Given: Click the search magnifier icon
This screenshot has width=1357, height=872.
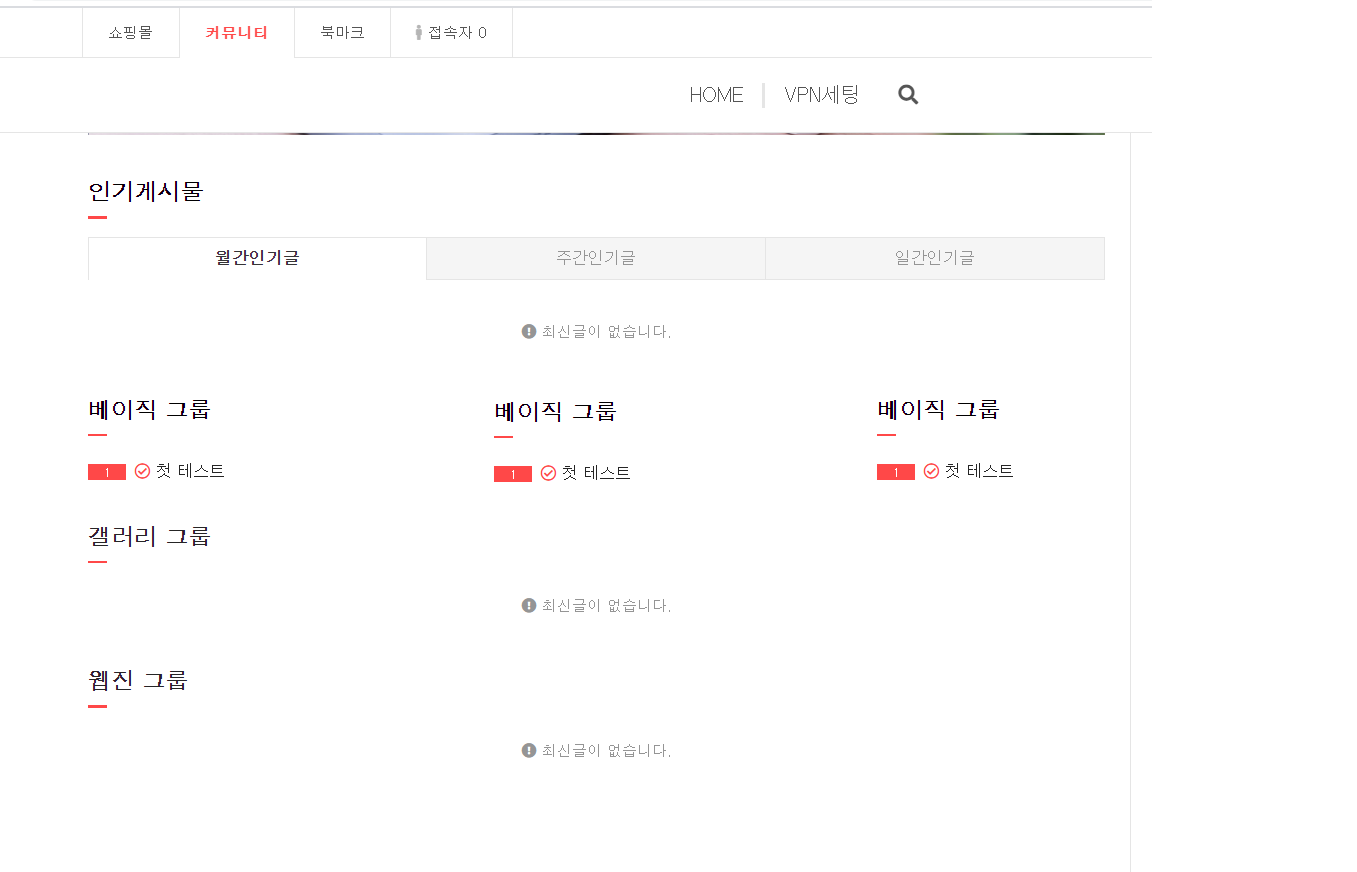Looking at the screenshot, I should pyautogui.click(x=908, y=95).
